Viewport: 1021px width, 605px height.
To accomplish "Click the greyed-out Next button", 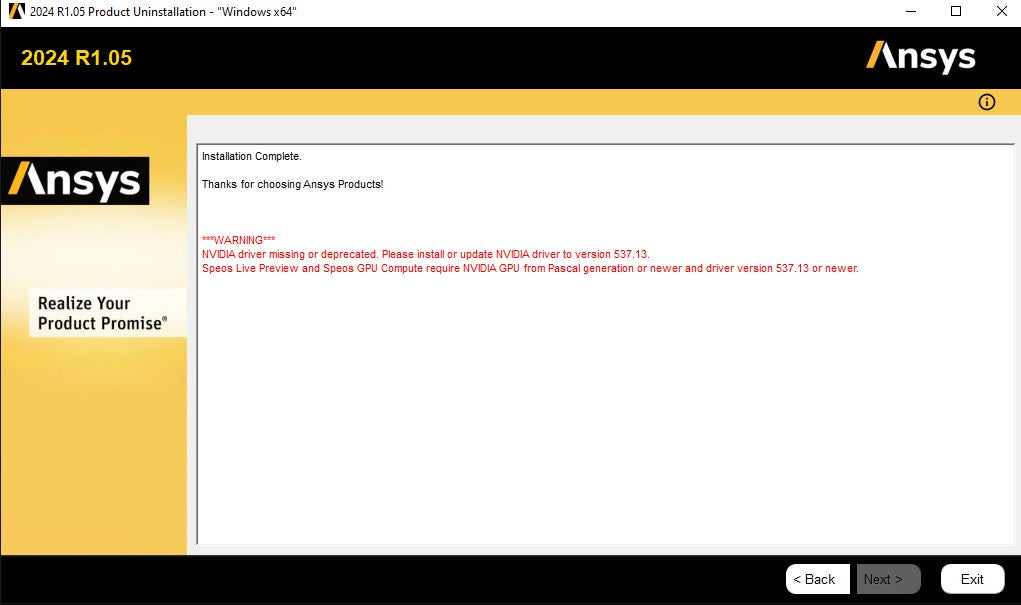I will click(888, 579).
